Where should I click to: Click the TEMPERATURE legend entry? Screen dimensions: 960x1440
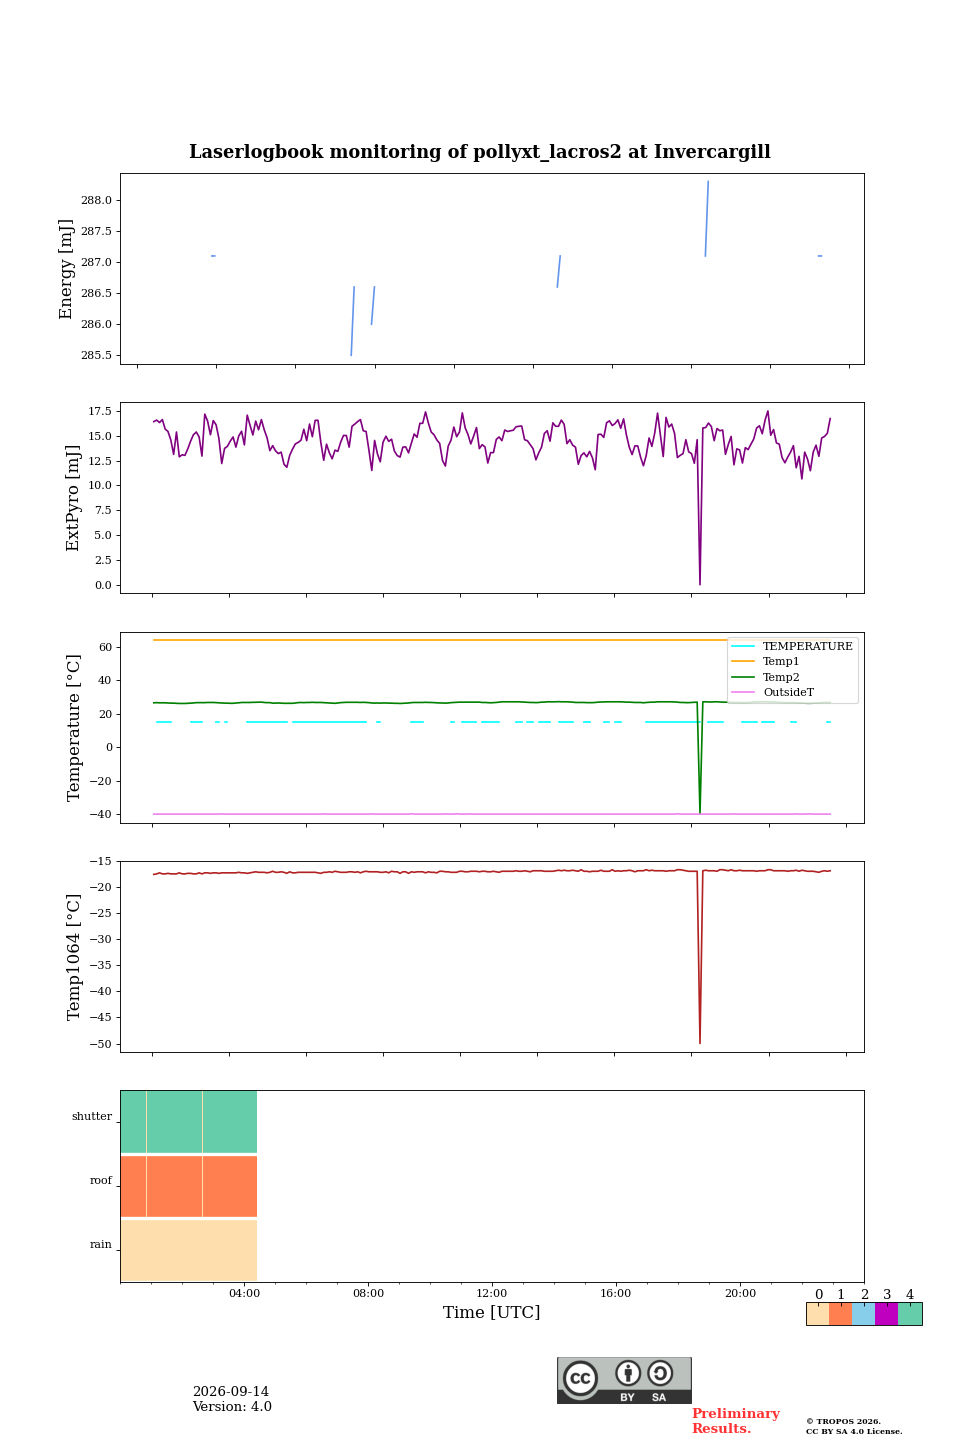coord(792,646)
